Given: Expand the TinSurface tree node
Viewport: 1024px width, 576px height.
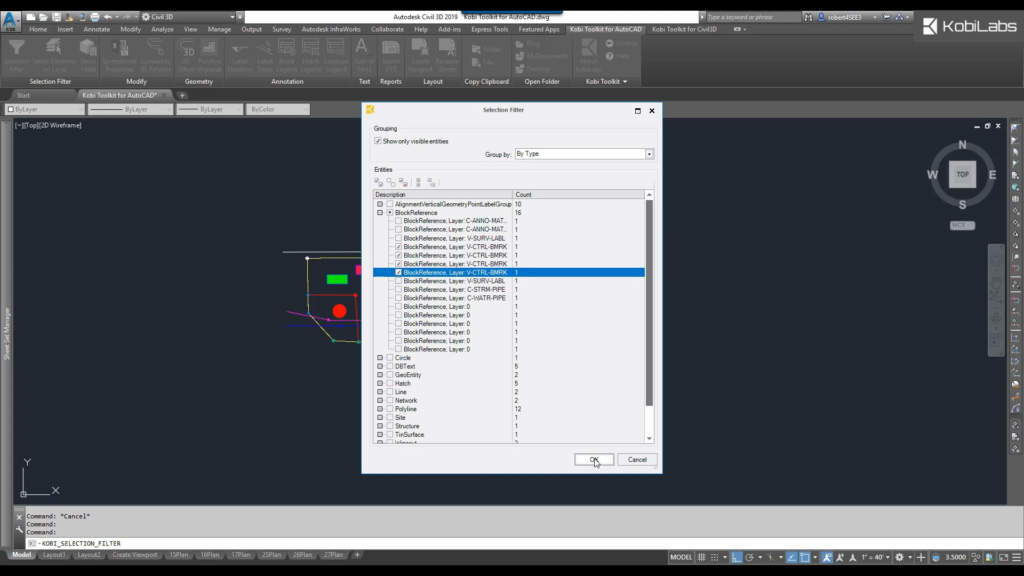Looking at the screenshot, I should coord(380,434).
